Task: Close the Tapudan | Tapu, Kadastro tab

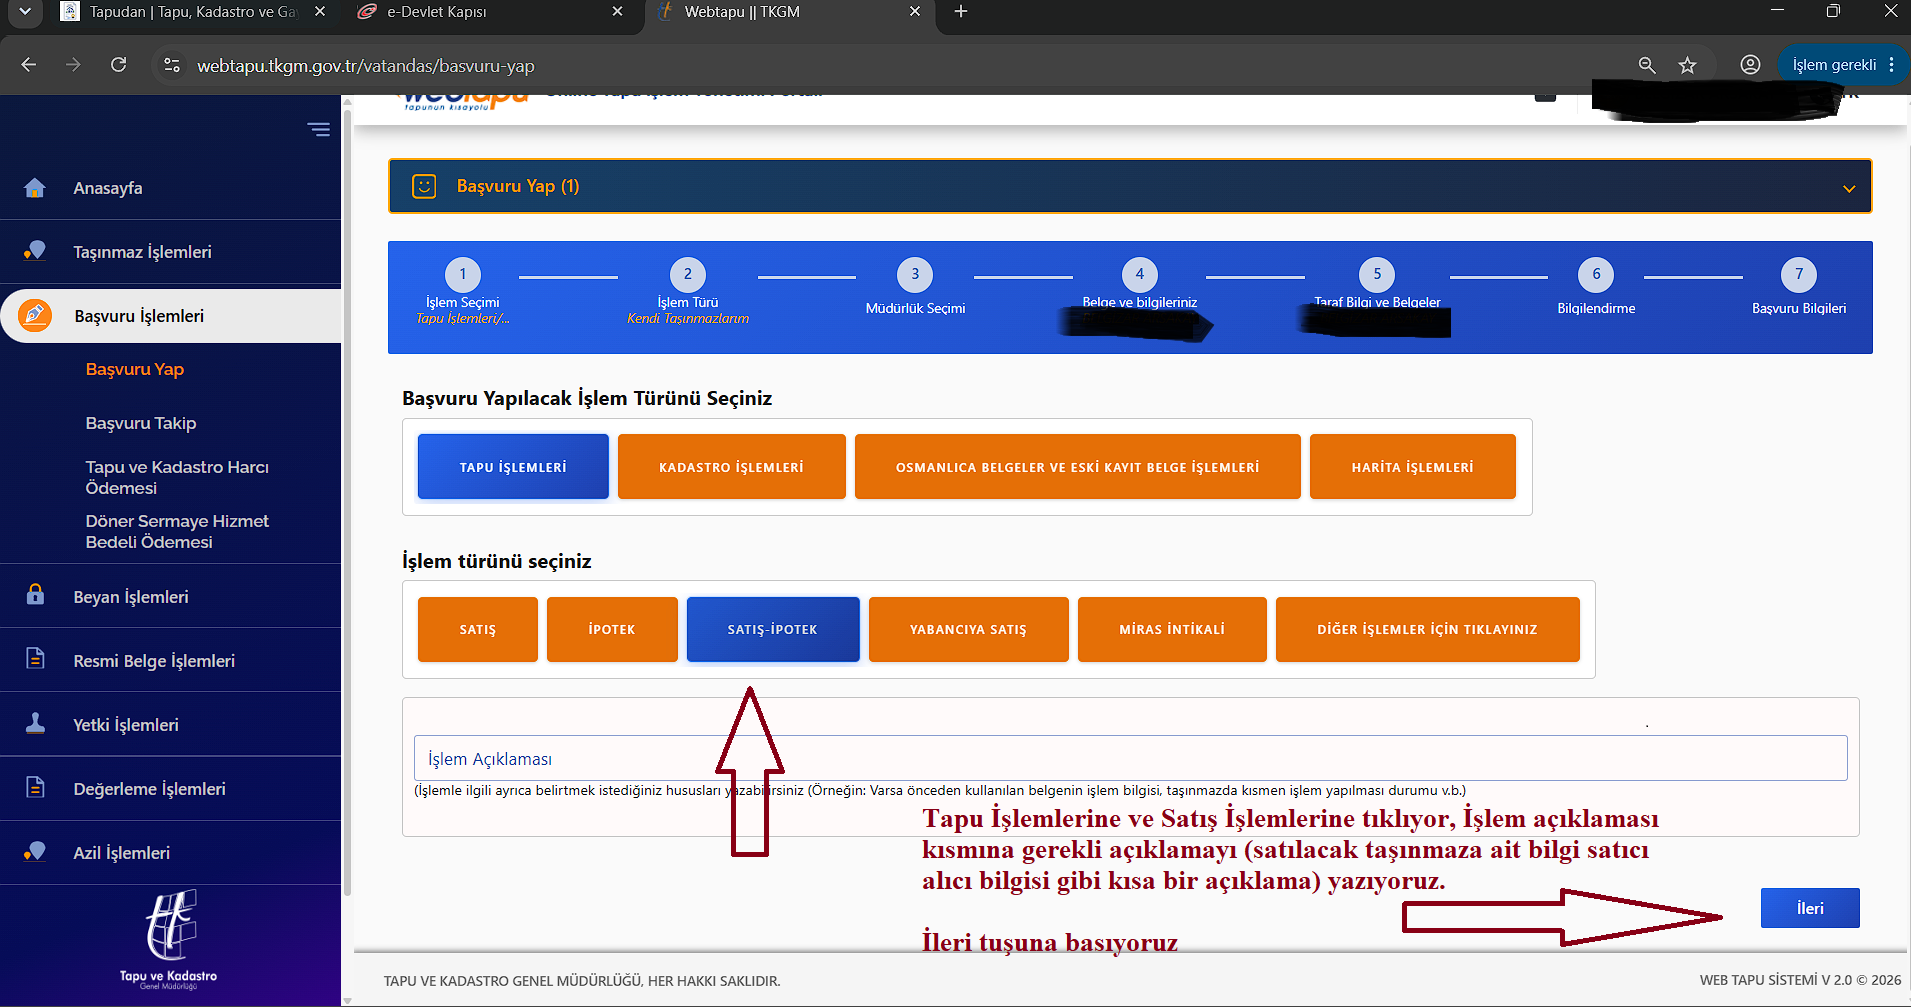Action: point(320,12)
